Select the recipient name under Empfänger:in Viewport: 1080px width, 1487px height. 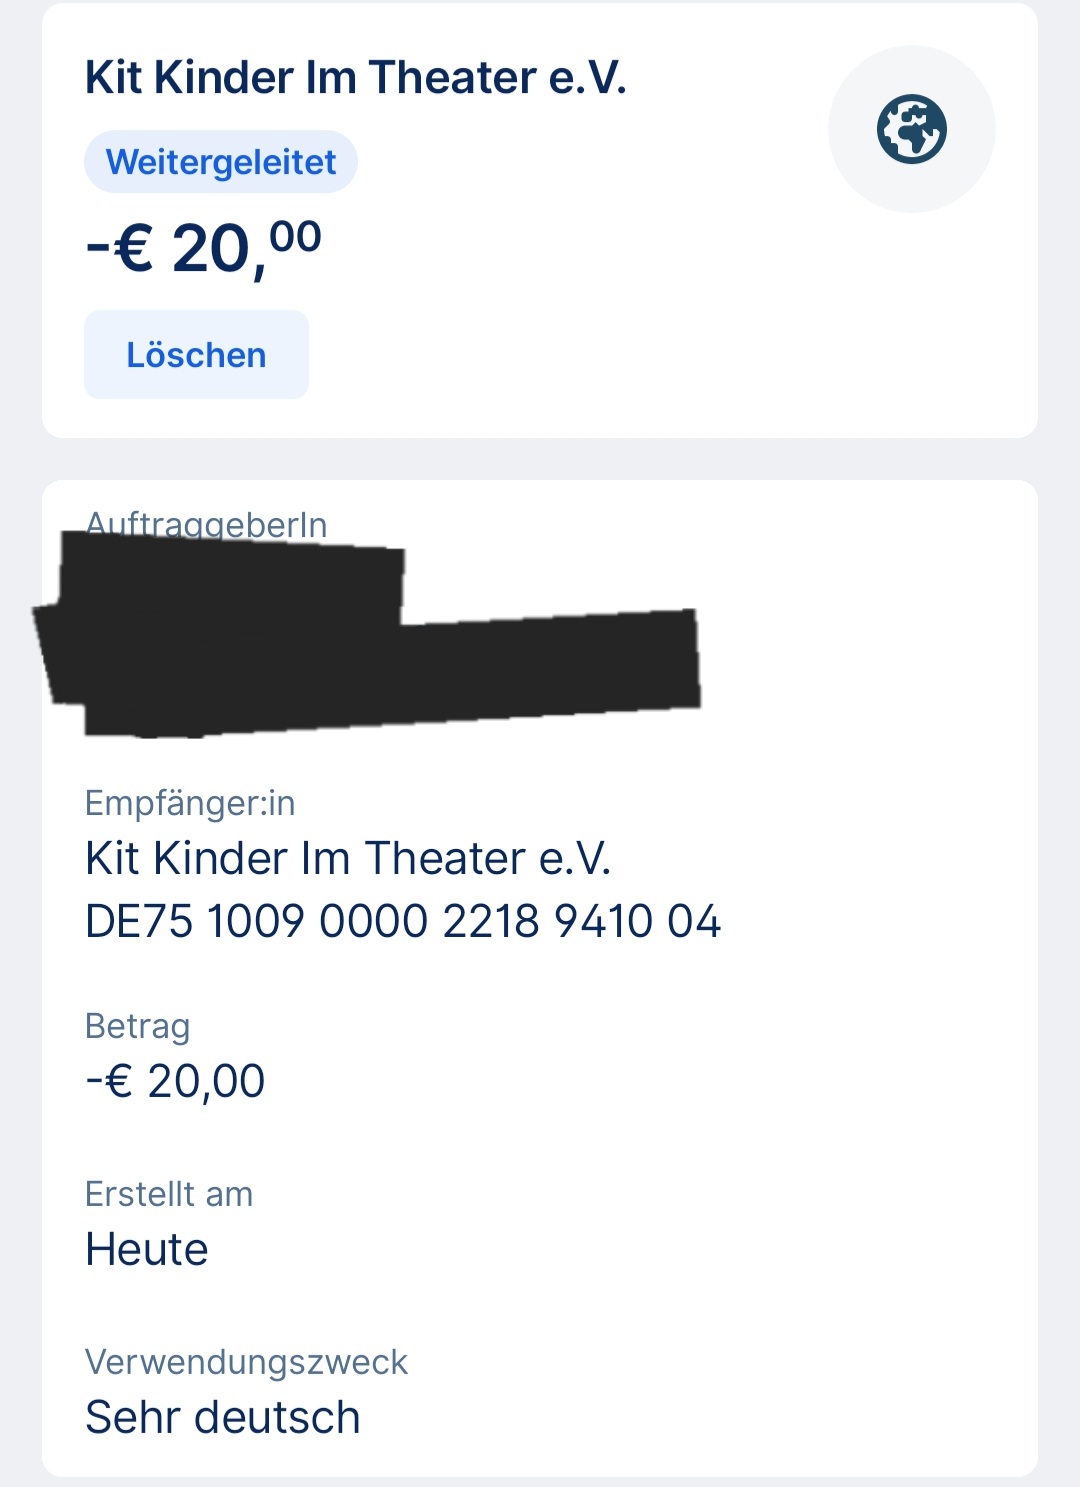click(348, 858)
